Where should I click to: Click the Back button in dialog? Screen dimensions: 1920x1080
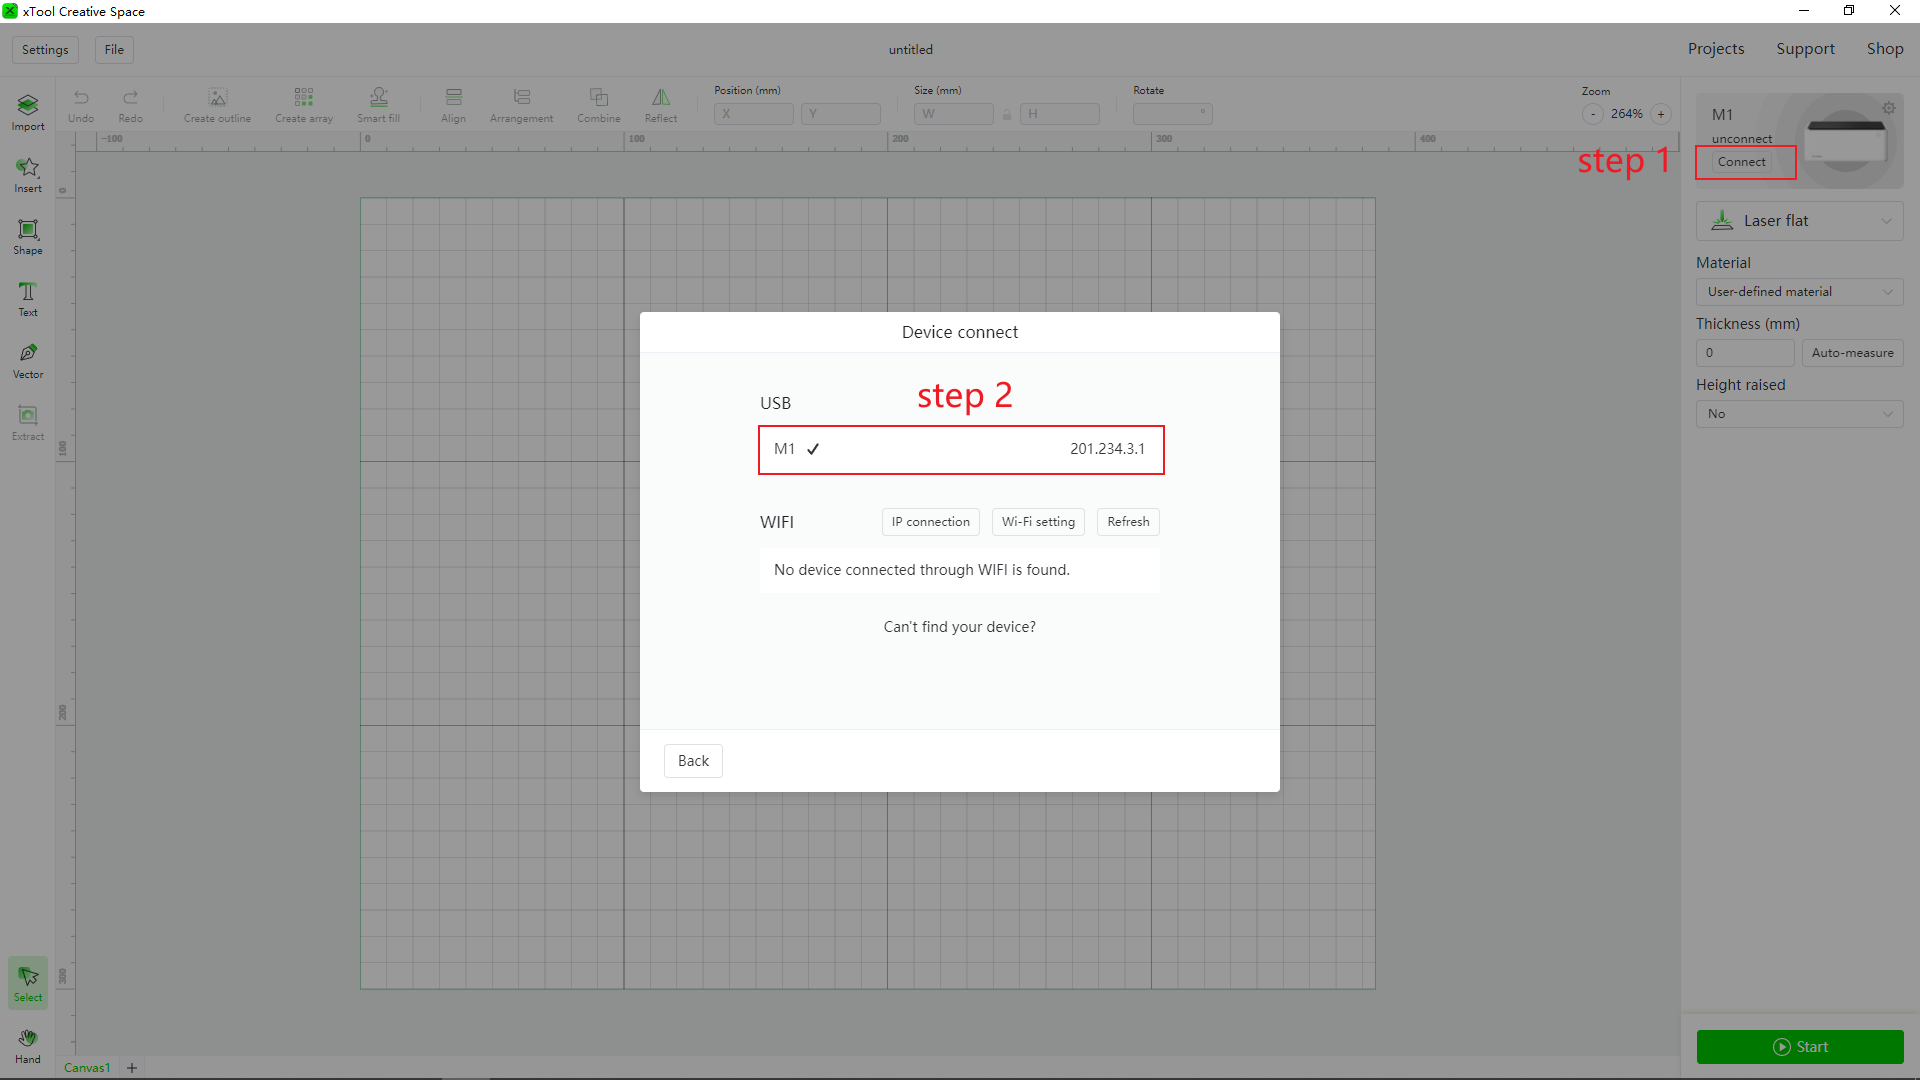[x=693, y=761]
